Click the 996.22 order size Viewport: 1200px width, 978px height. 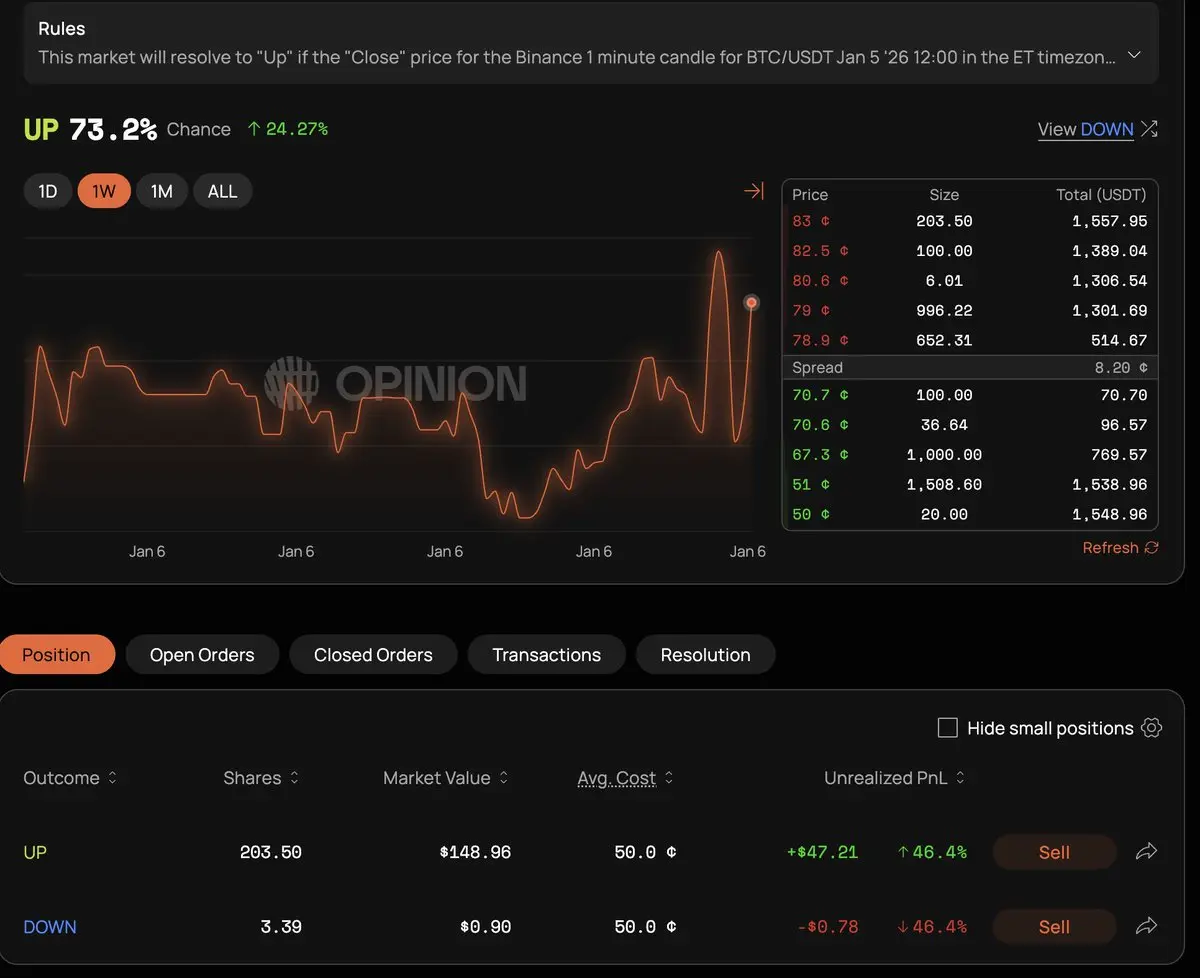944,310
